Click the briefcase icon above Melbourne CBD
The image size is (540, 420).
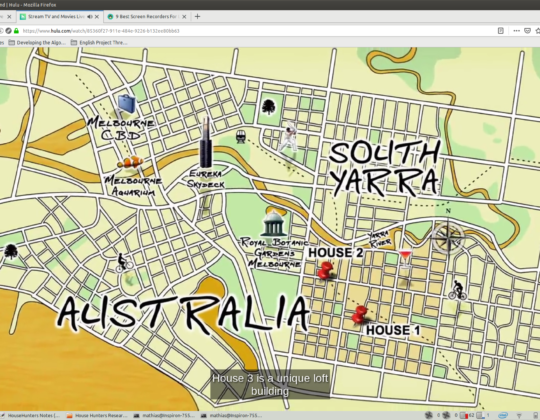[126, 104]
